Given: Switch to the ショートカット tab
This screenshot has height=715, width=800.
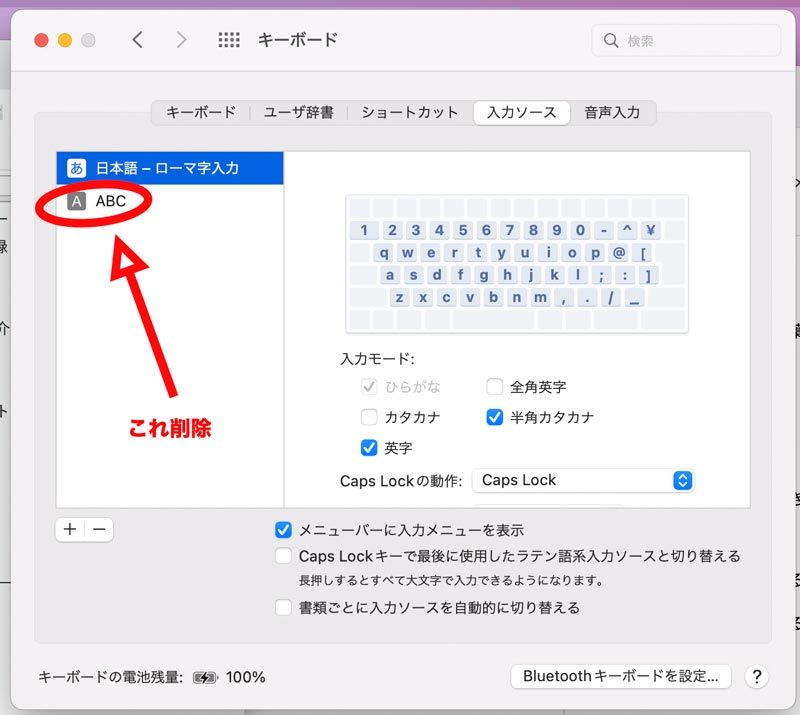Looking at the screenshot, I should pos(410,112).
